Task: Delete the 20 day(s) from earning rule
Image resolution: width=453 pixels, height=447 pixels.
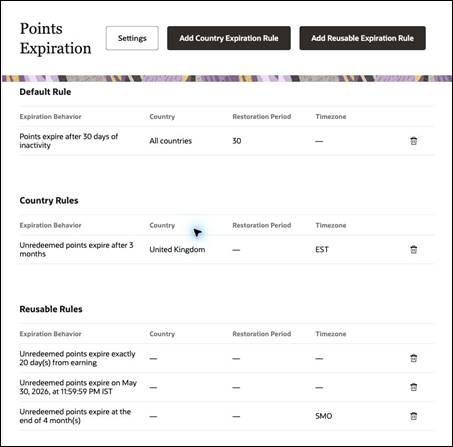Action: coord(413,358)
